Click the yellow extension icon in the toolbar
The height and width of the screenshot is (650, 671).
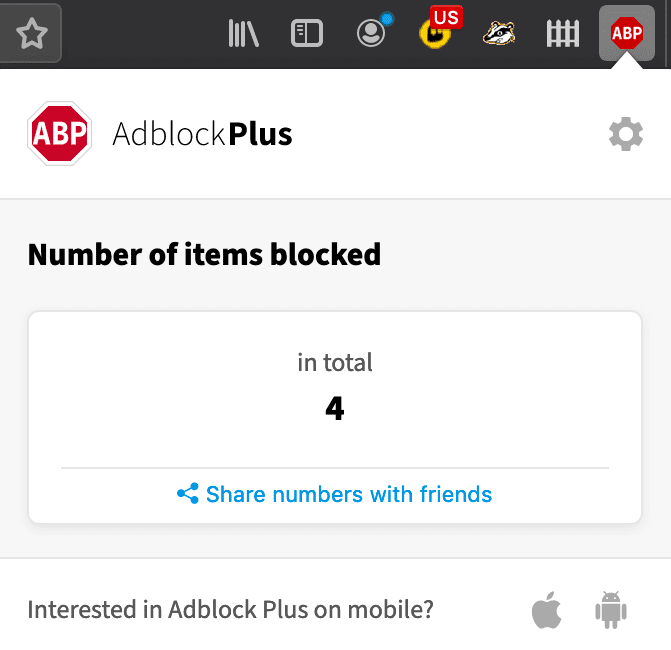(433, 38)
